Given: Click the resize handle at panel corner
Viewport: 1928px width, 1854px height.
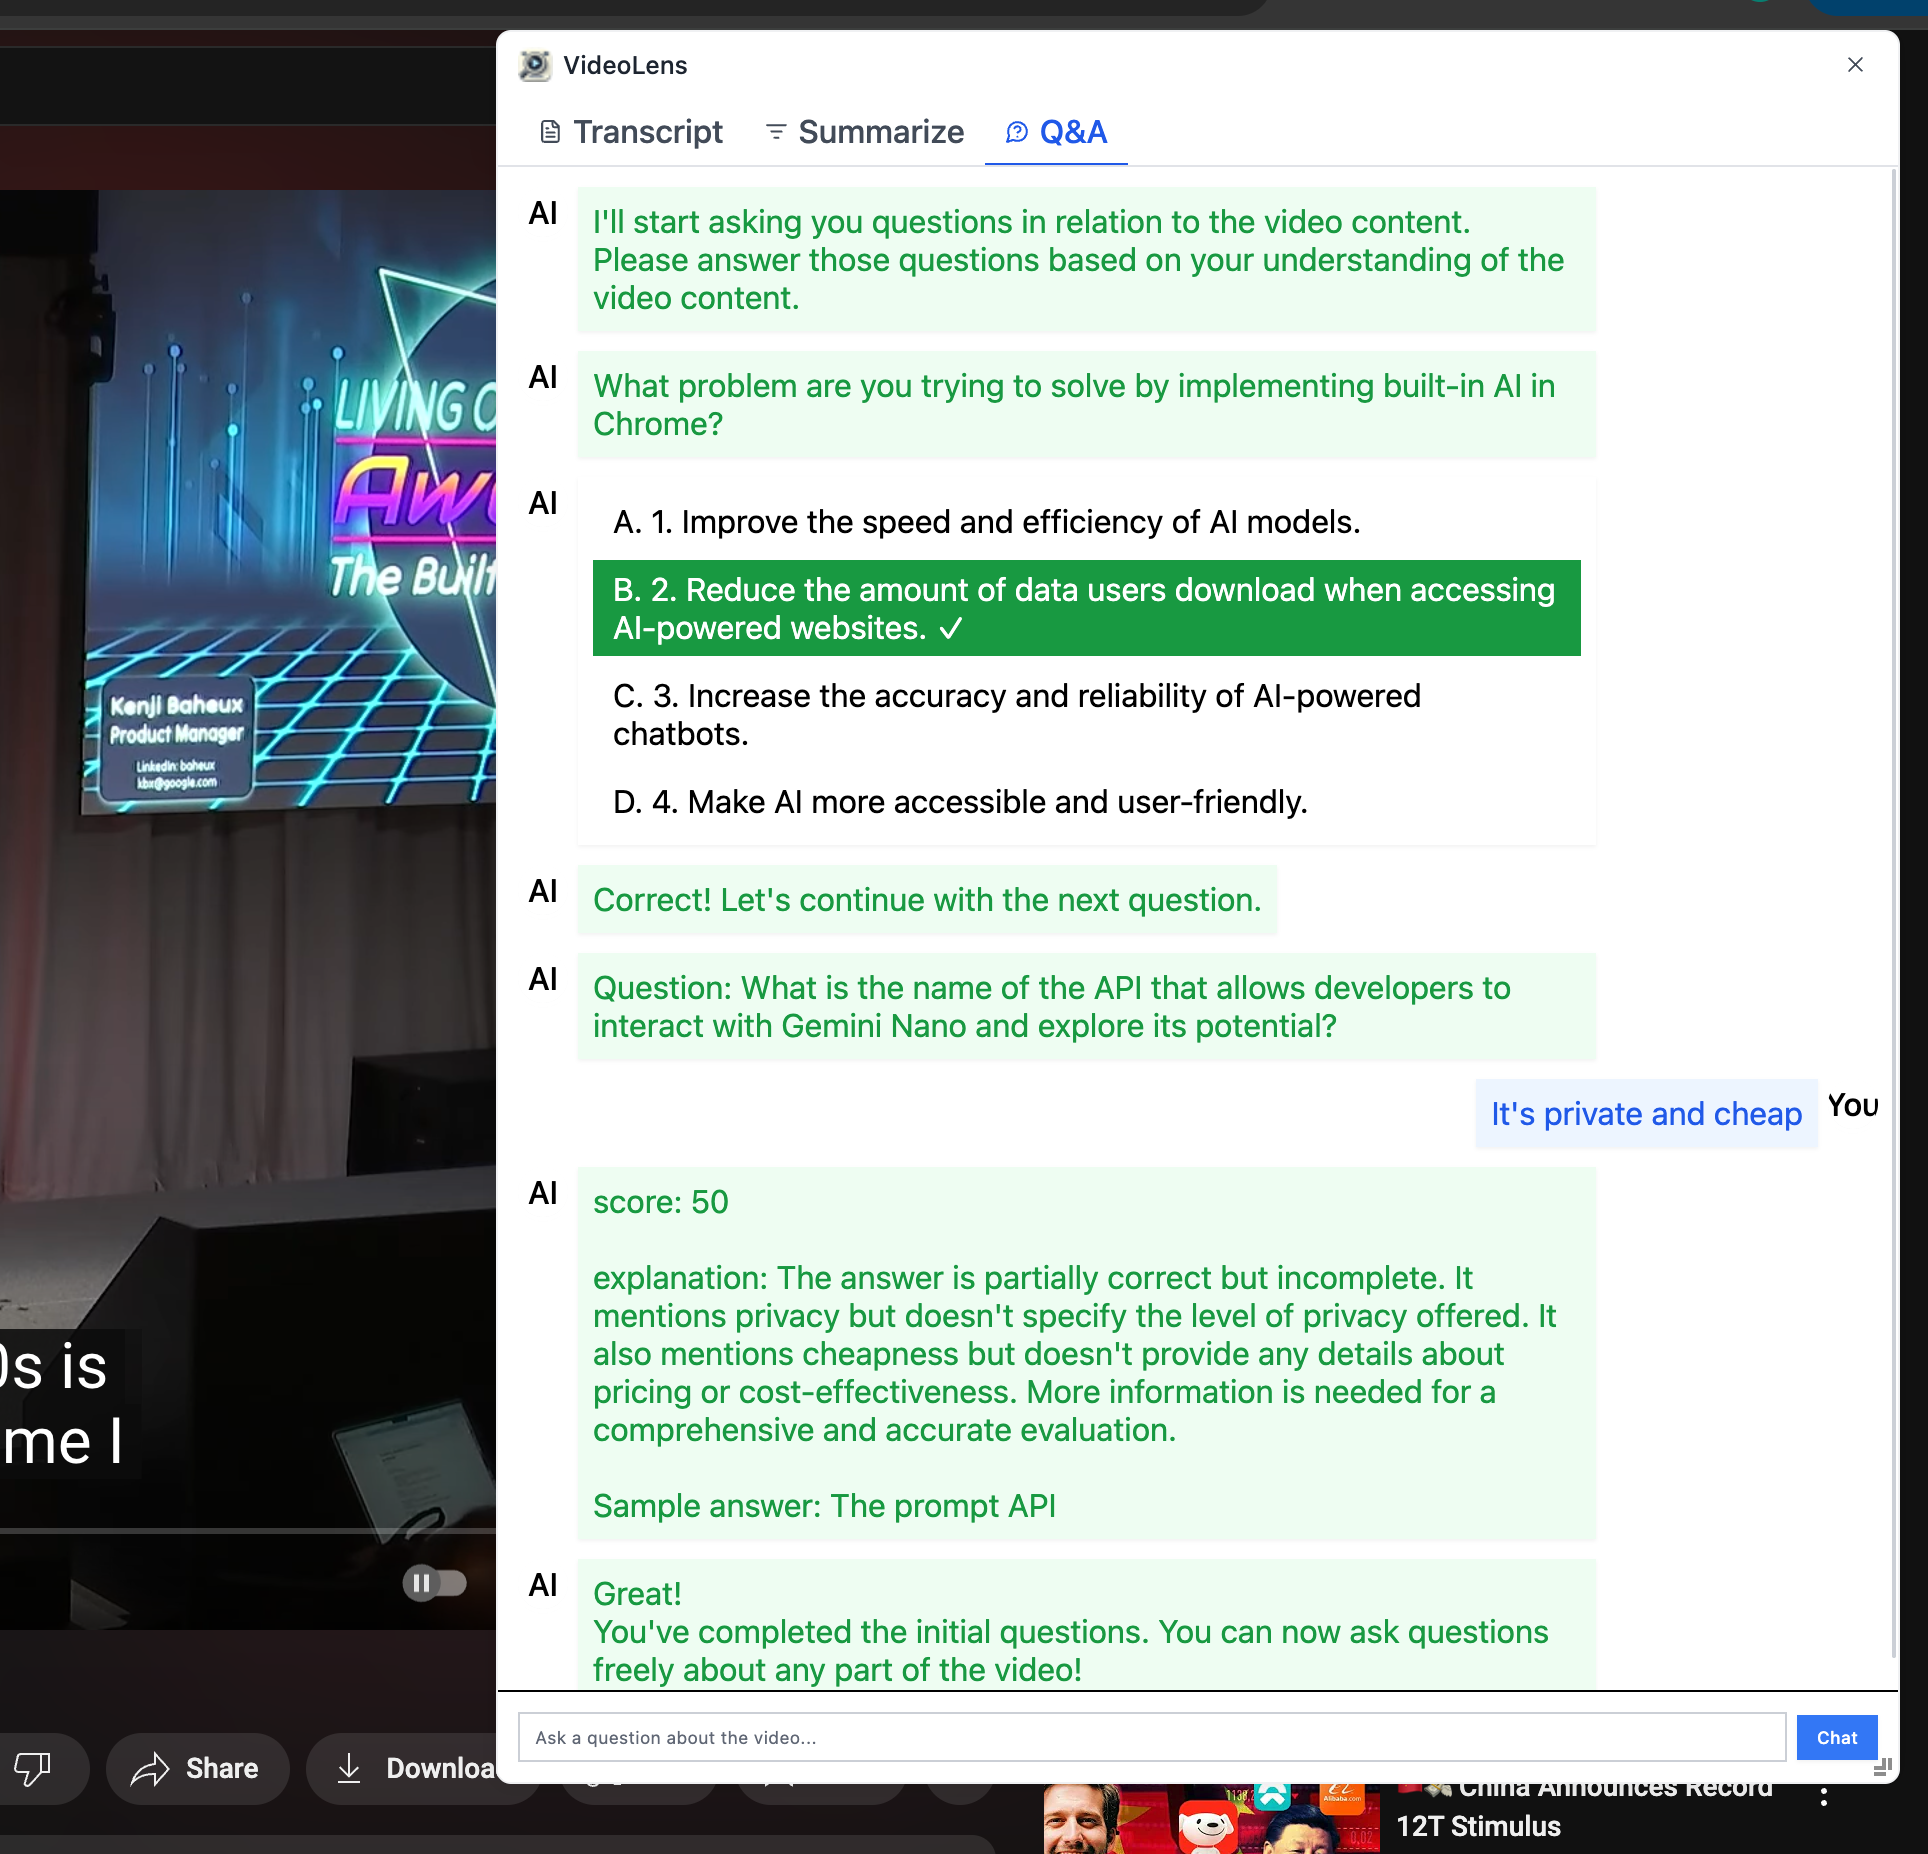Looking at the screenshot, I should tap(1883, 1767).
